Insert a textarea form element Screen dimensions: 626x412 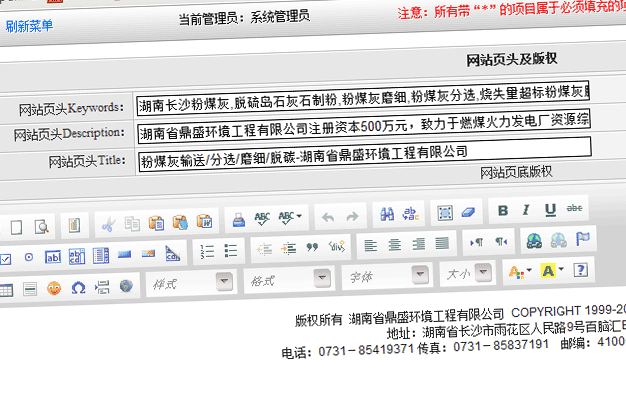pyautogui.click(x=77, y=256)
